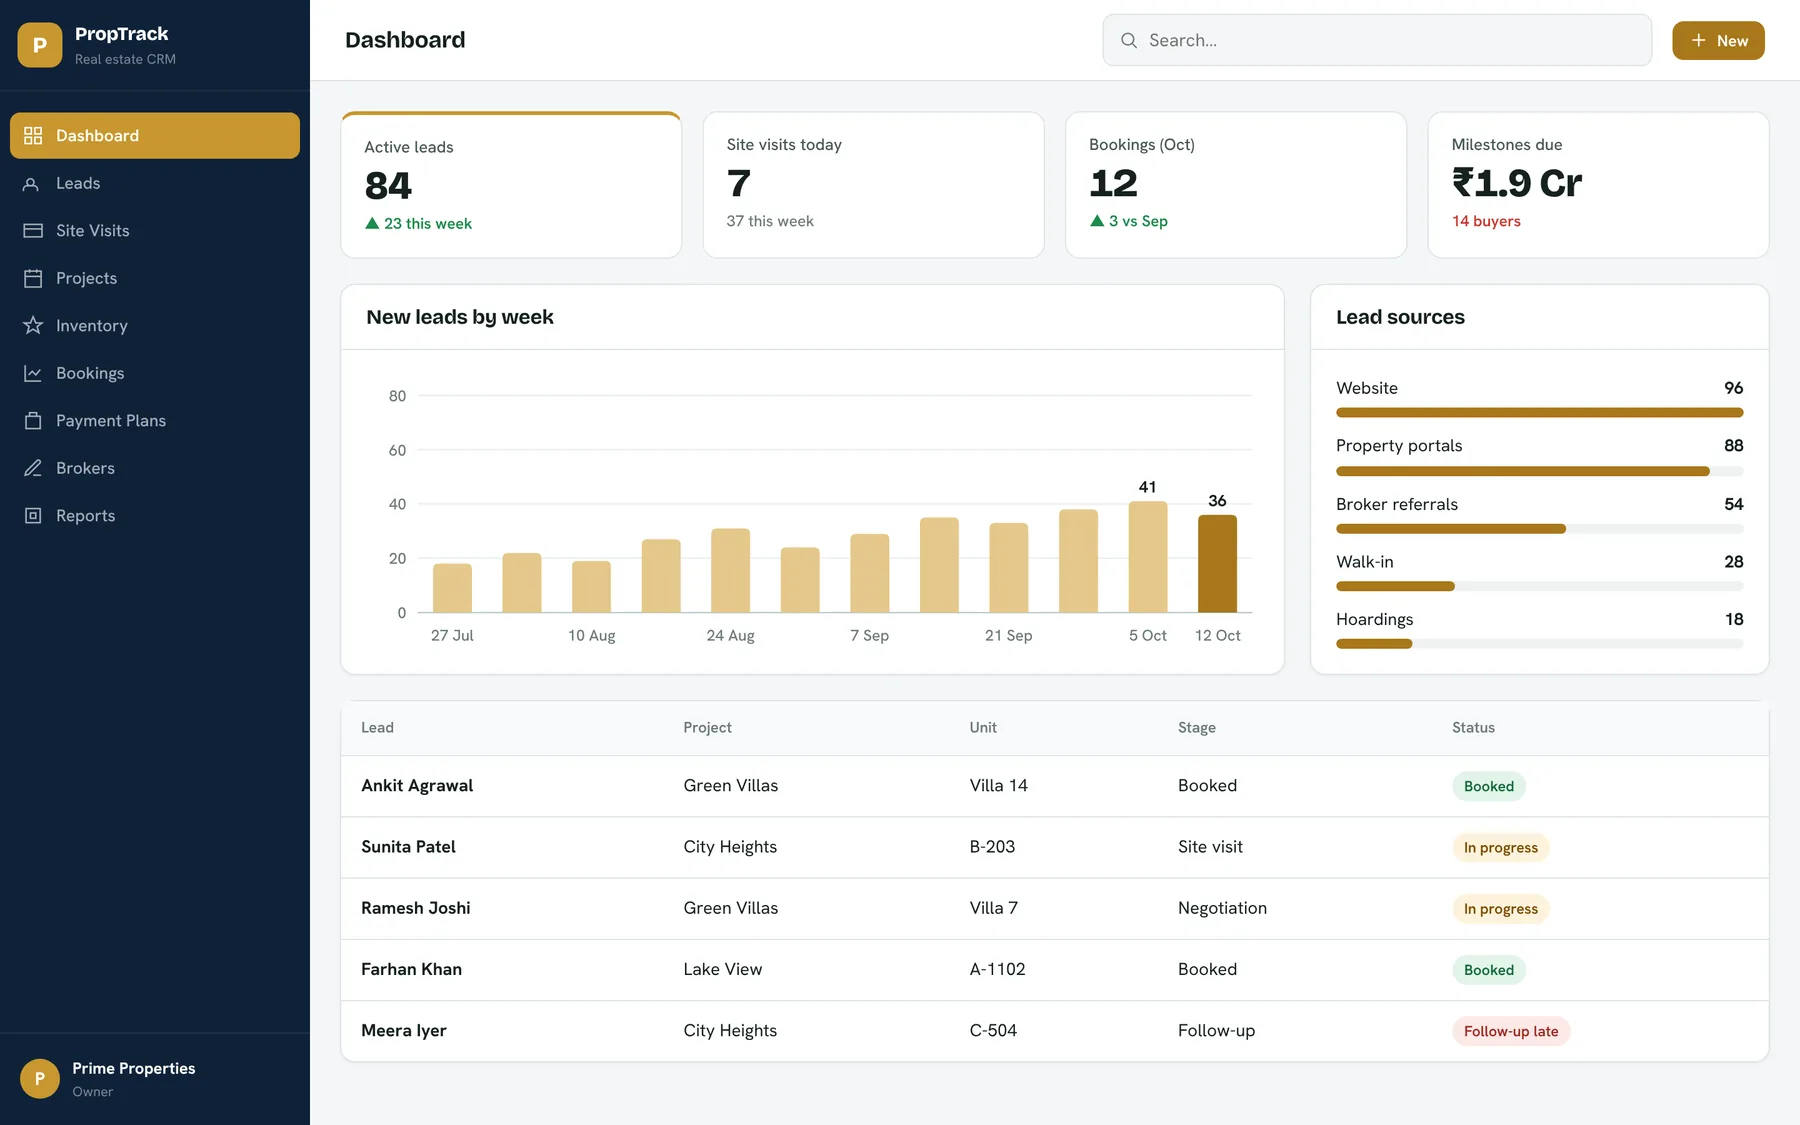Click the Meera Iyer lead name
This screenshot has width=1800, height=1125.
coord(403,1030)
